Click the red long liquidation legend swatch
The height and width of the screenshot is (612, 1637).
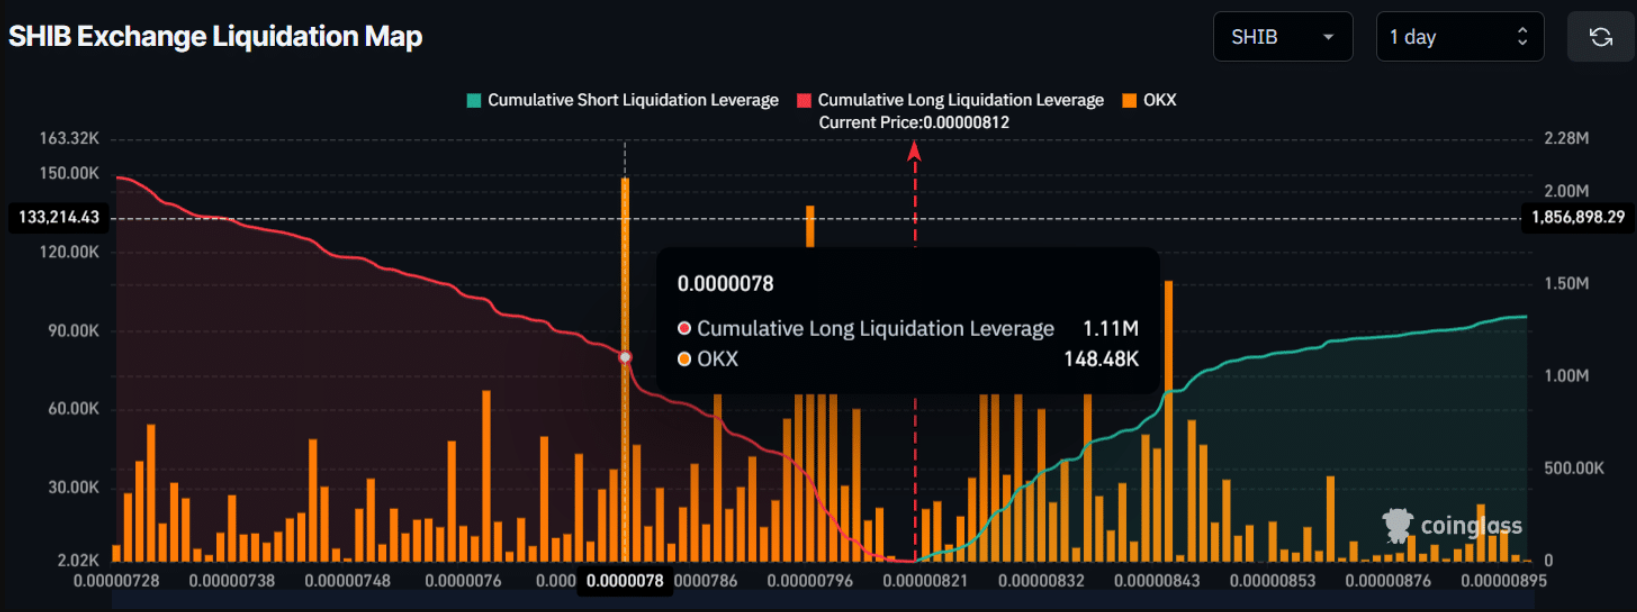(804, 100)
